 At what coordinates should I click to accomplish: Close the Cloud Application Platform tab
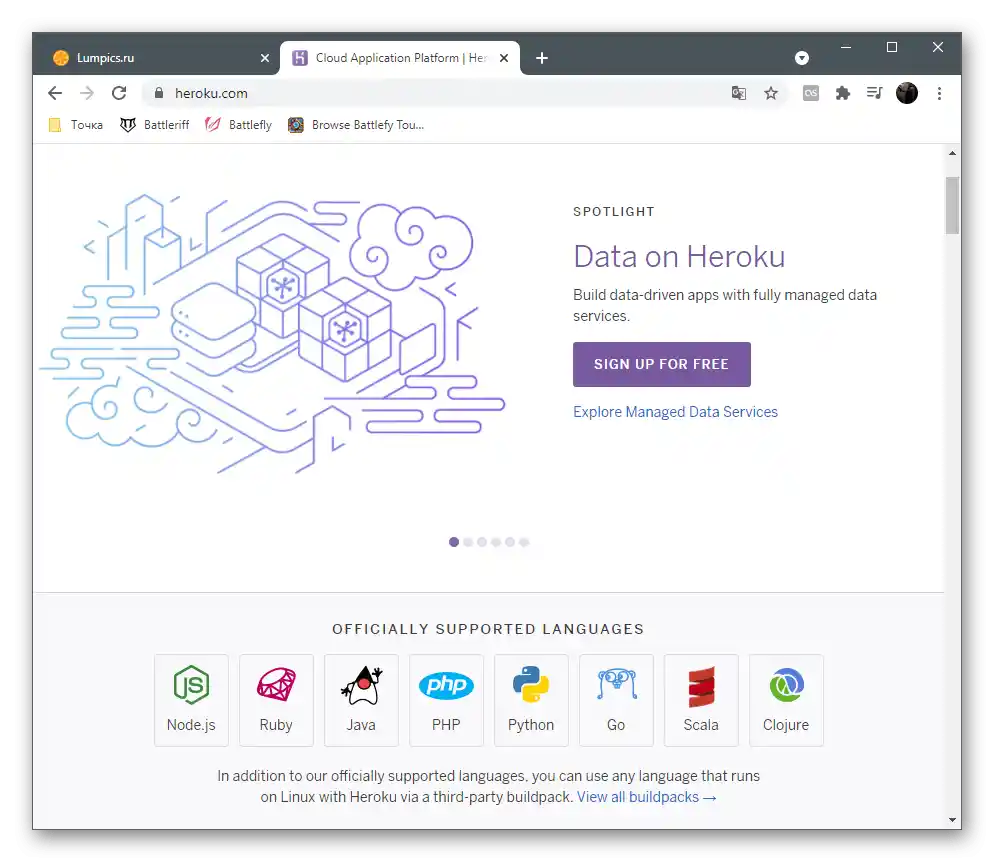pyautogui.click(x=504, y=58)
